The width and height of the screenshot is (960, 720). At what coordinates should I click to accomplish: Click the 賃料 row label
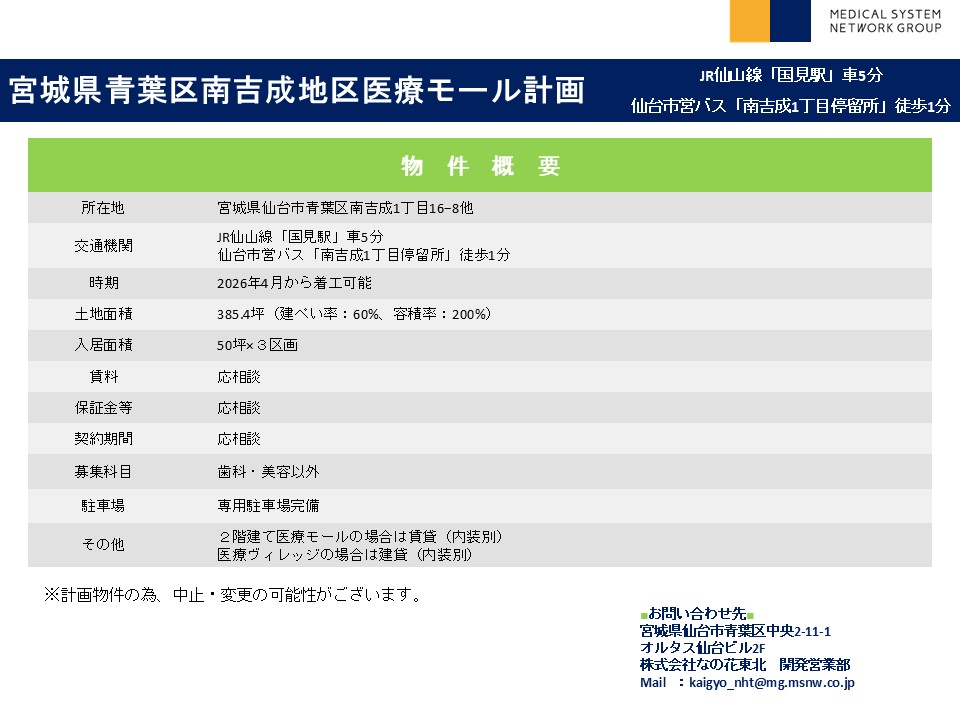[103, 377]
